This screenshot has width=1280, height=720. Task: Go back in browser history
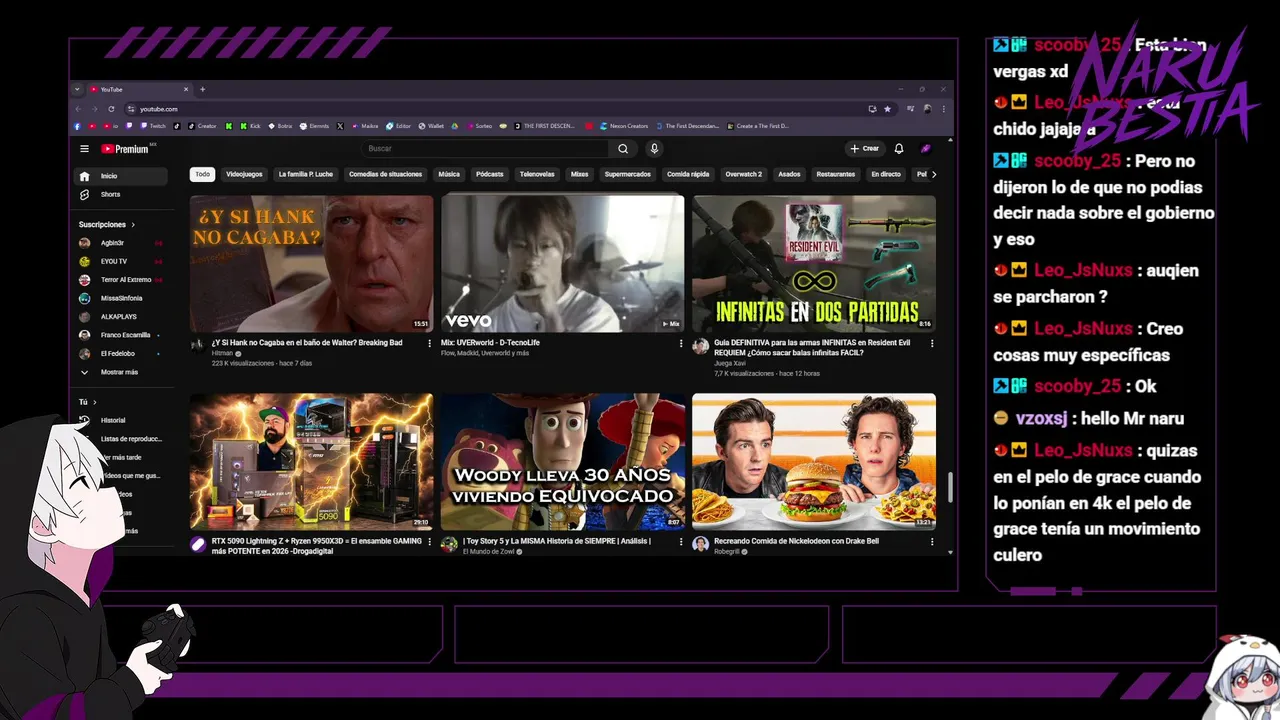click(x=79, y=109)
